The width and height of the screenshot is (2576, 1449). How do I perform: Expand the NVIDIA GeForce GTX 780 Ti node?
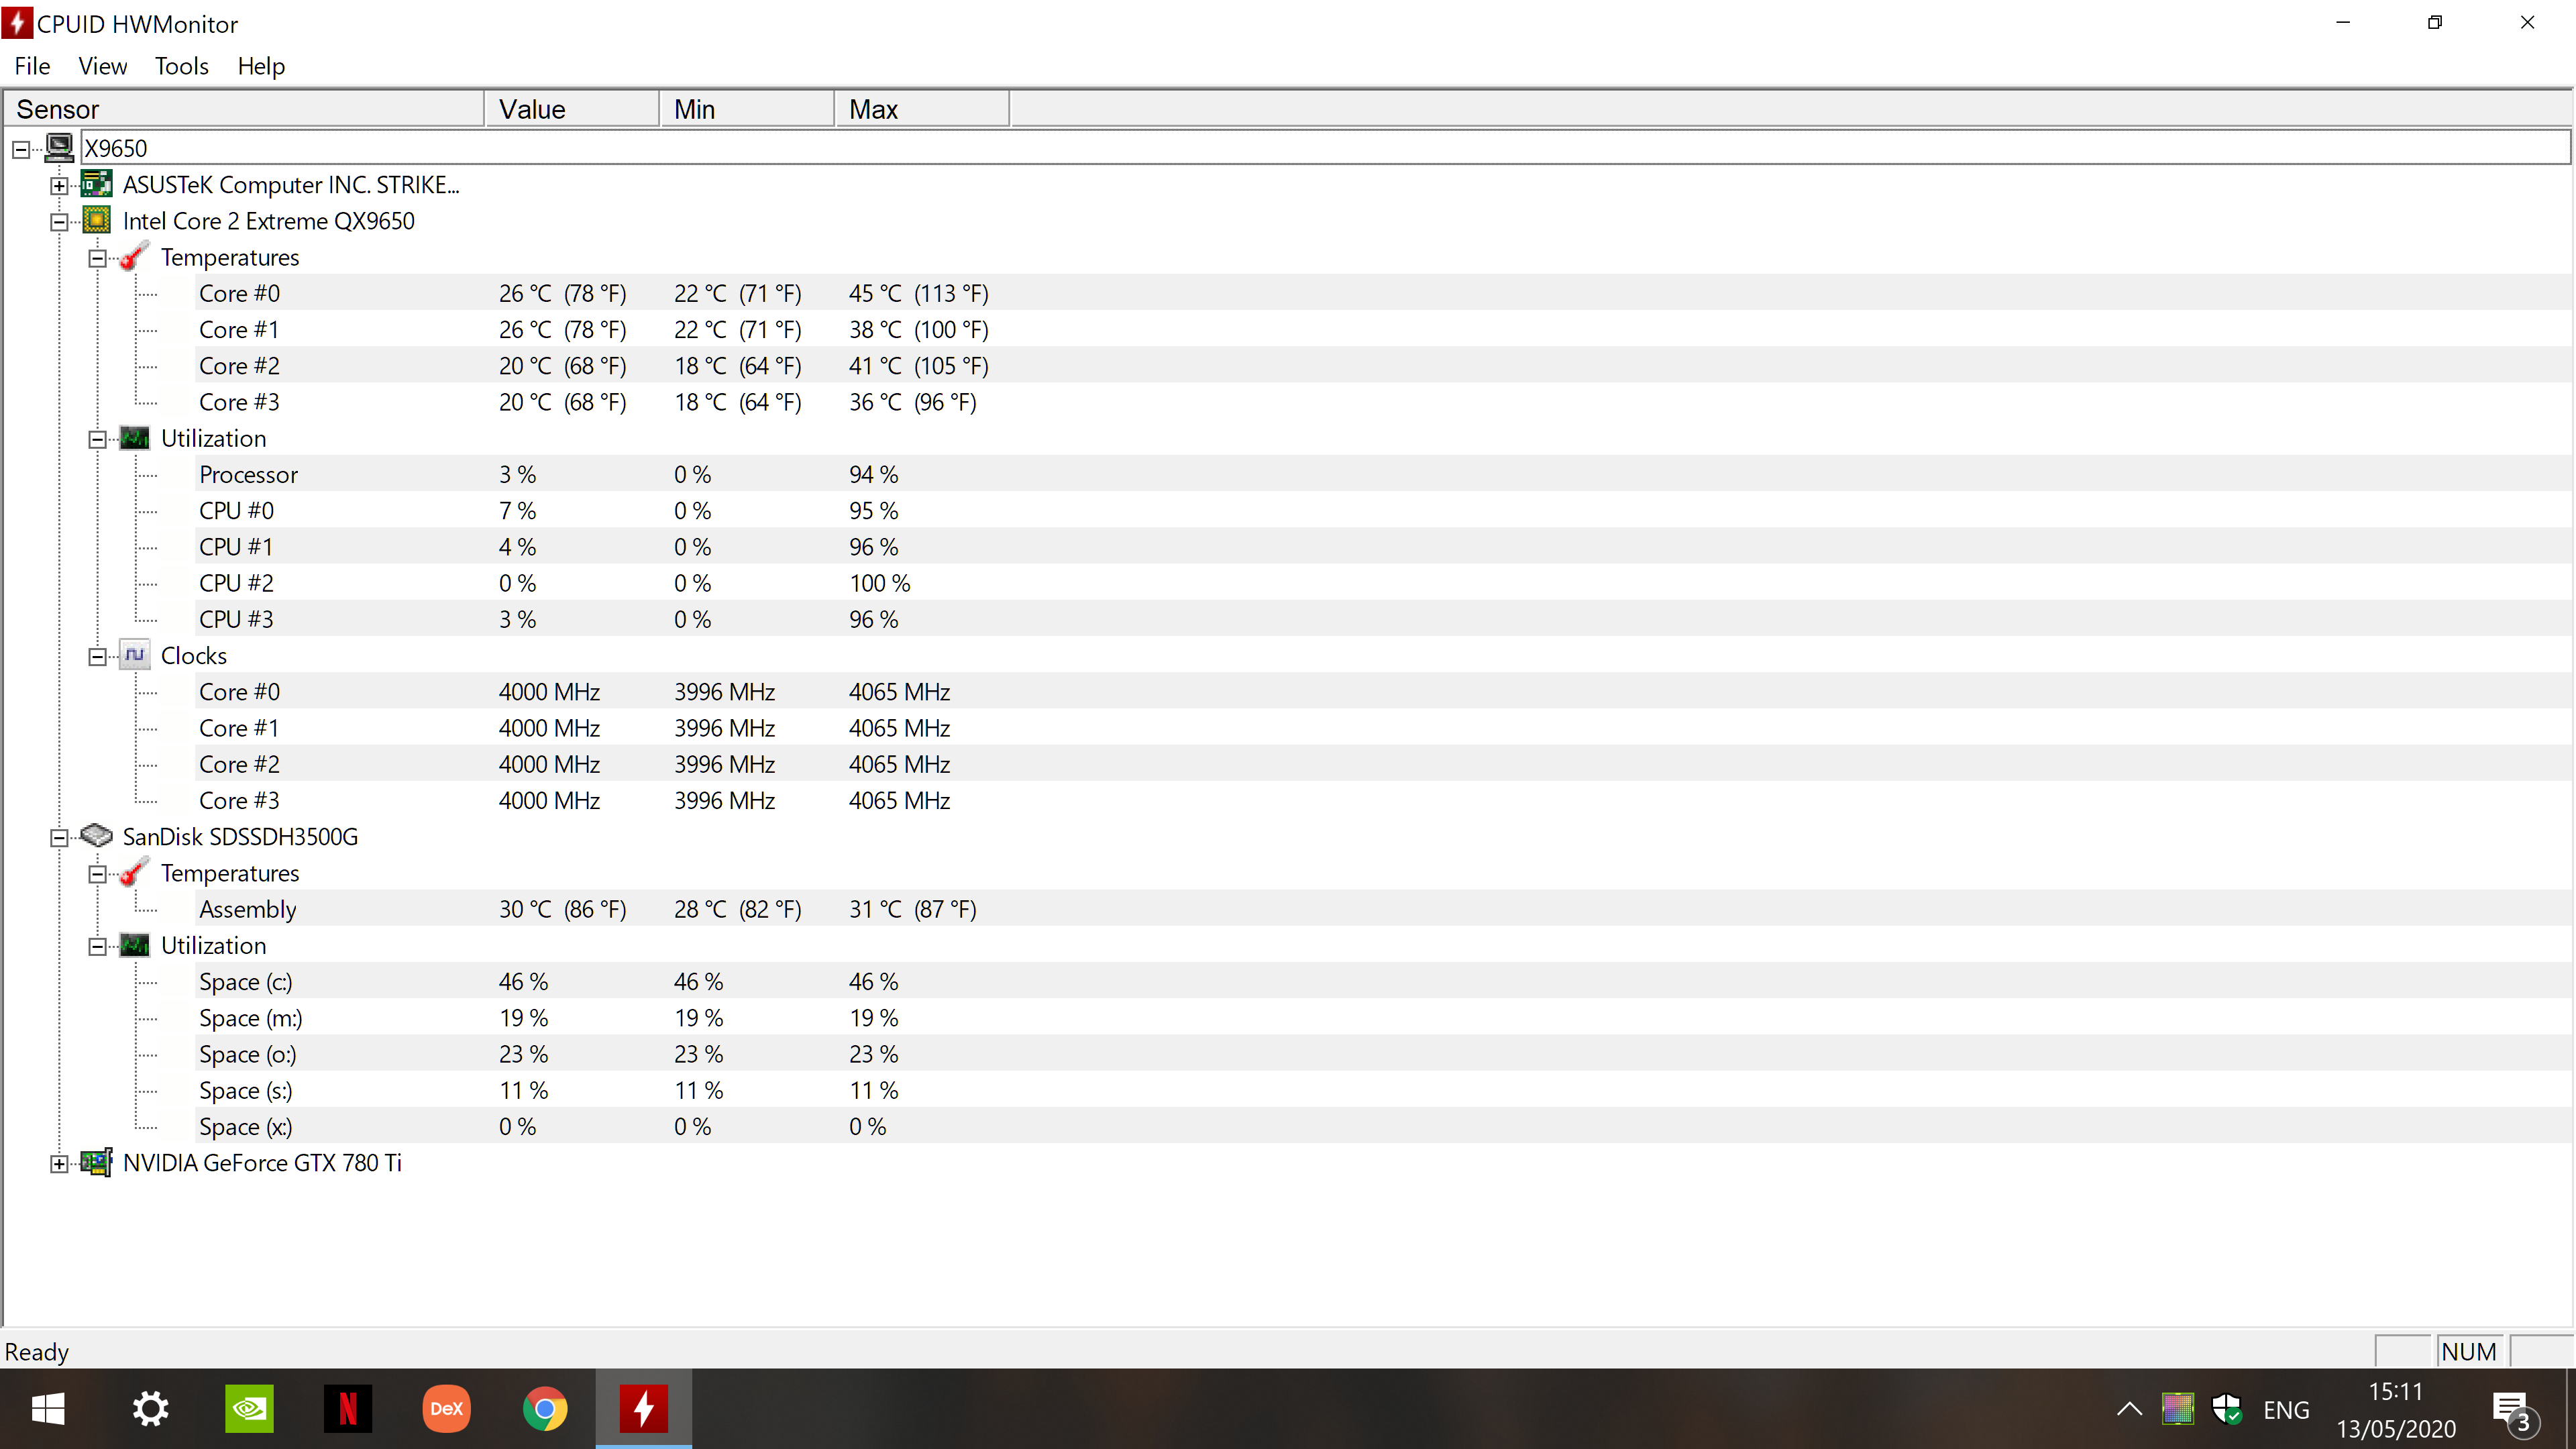[59, 1164]
